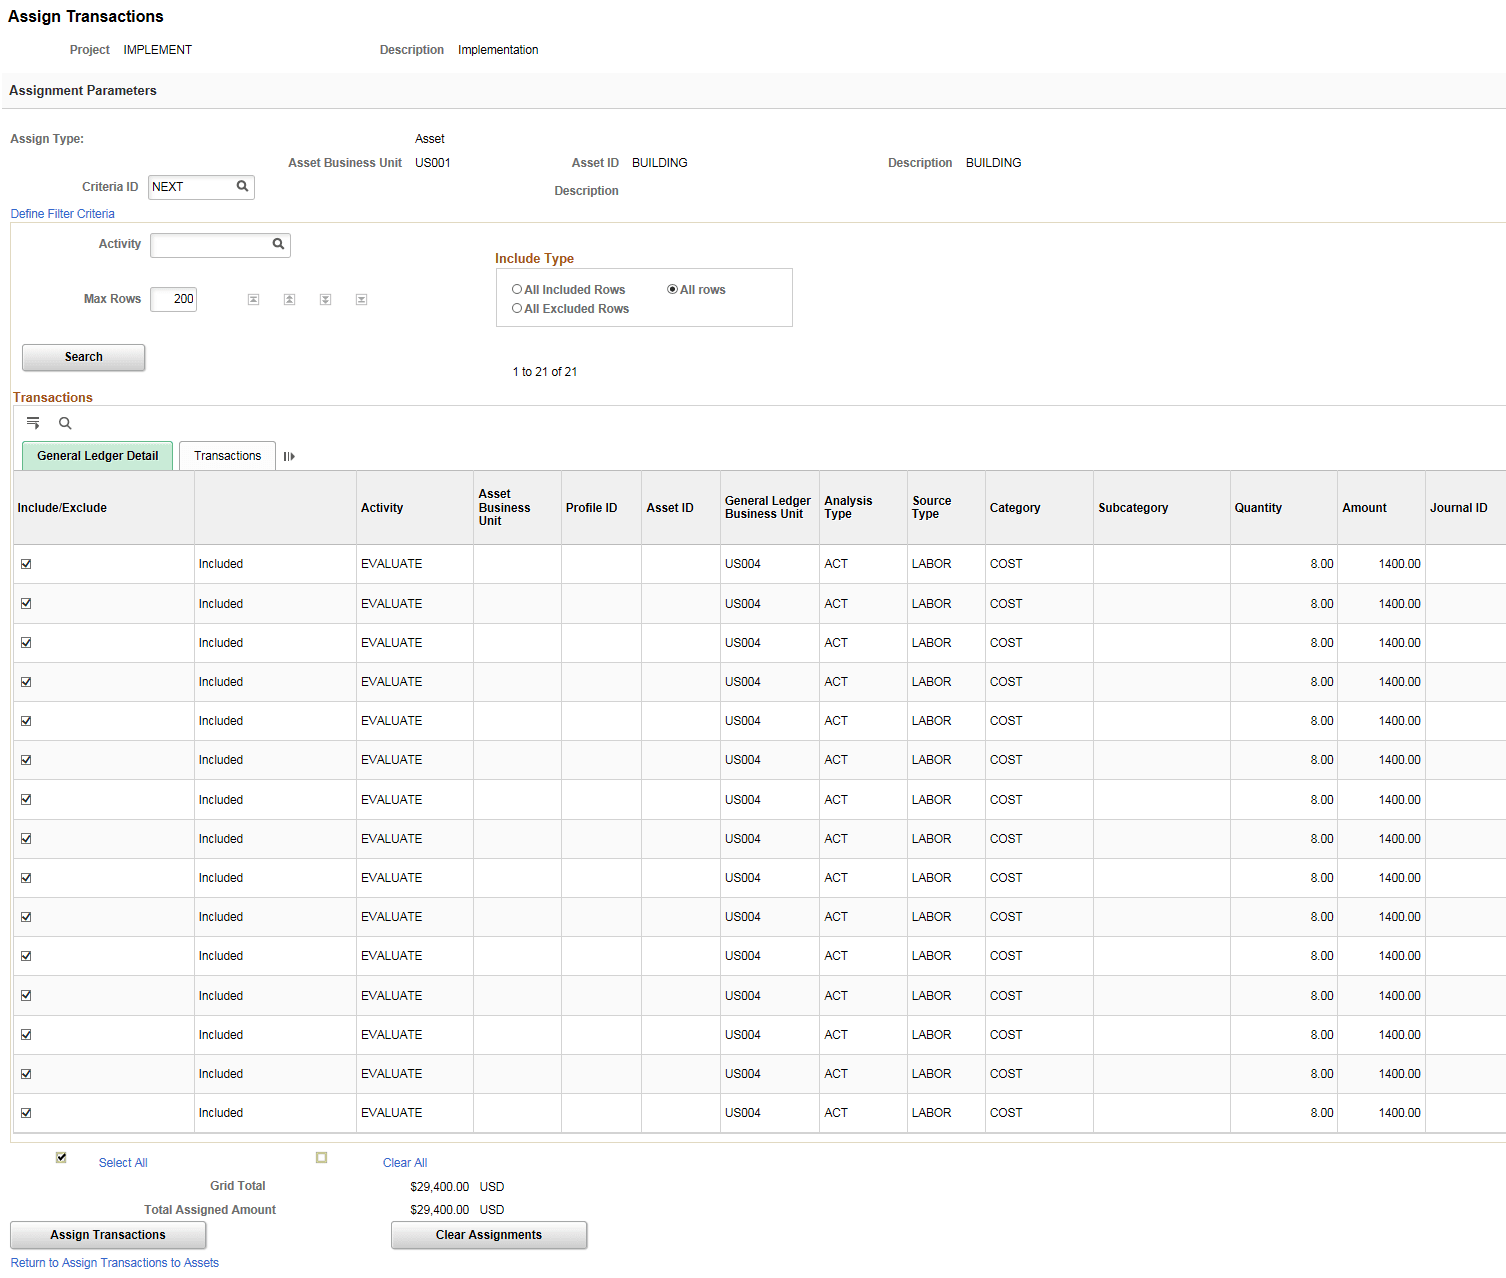Click inside the Max Rows field
The width and height of the screenshot is (1506, 1278).
172,298
